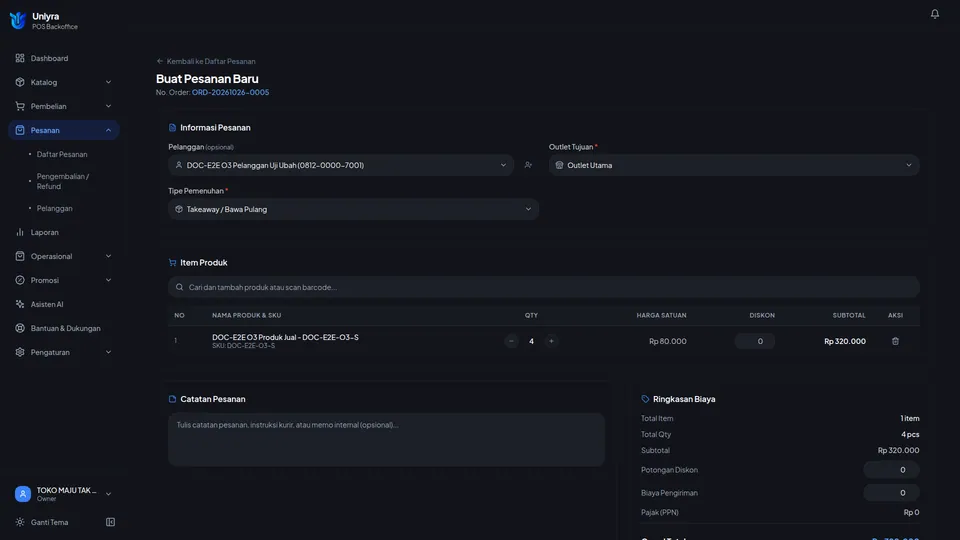This screenshot has width=960, height=540.
Task: Expand the Katalog menu chevron
Action: click(x=108, y=82)
